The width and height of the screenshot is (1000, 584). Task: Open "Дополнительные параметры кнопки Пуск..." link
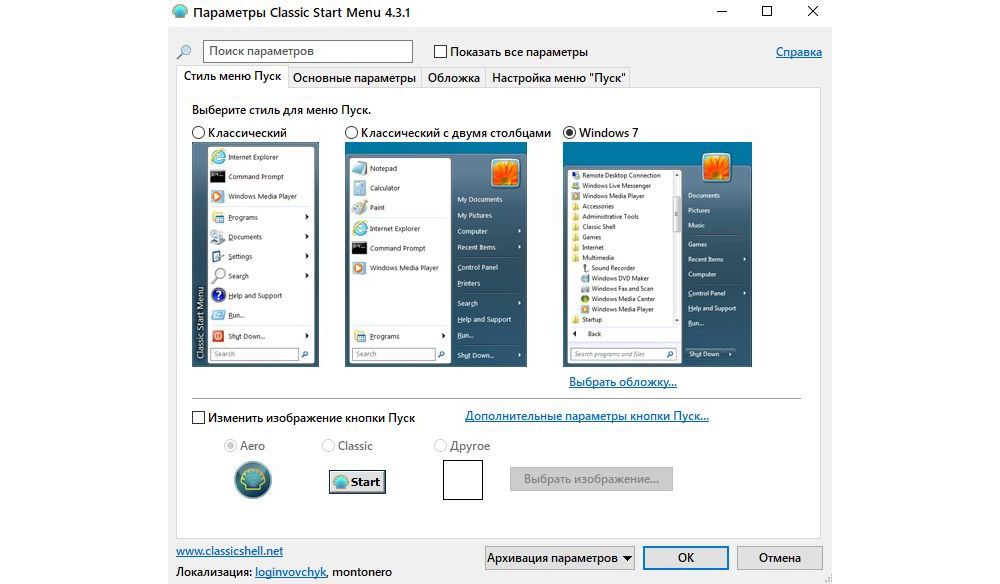coord(587,416)
